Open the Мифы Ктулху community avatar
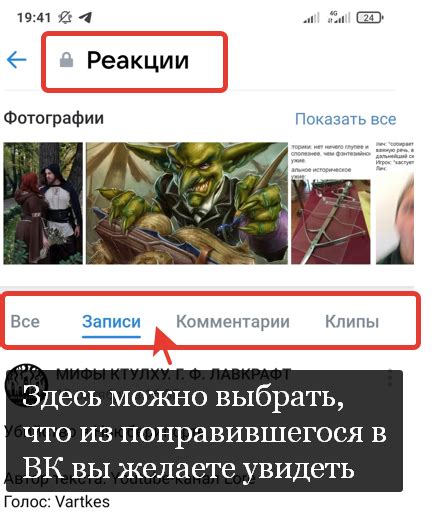The height and width of the screenshot is (525, 435). point(26,384)
